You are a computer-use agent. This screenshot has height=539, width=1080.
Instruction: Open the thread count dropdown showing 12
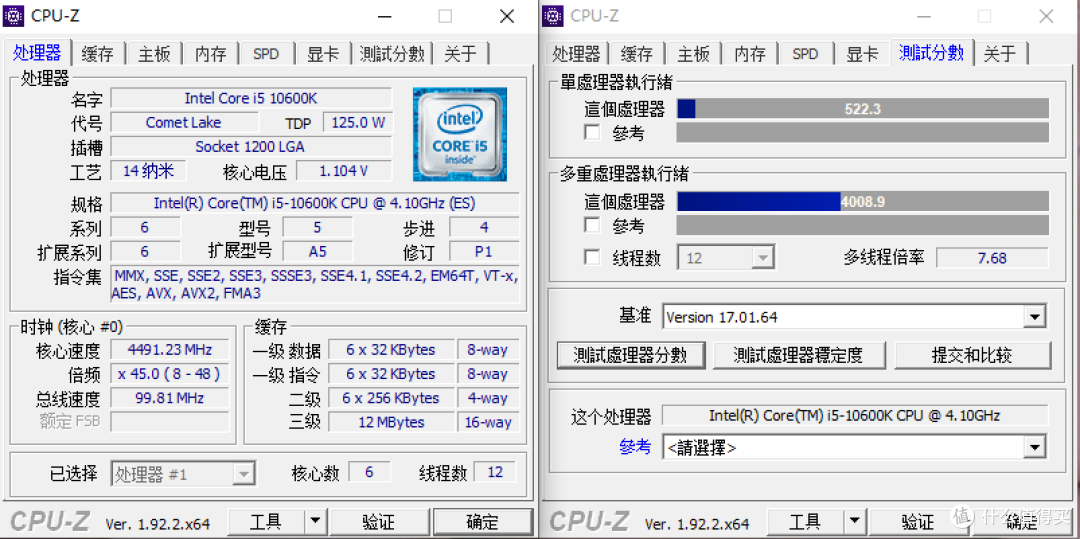pos(726,258)
